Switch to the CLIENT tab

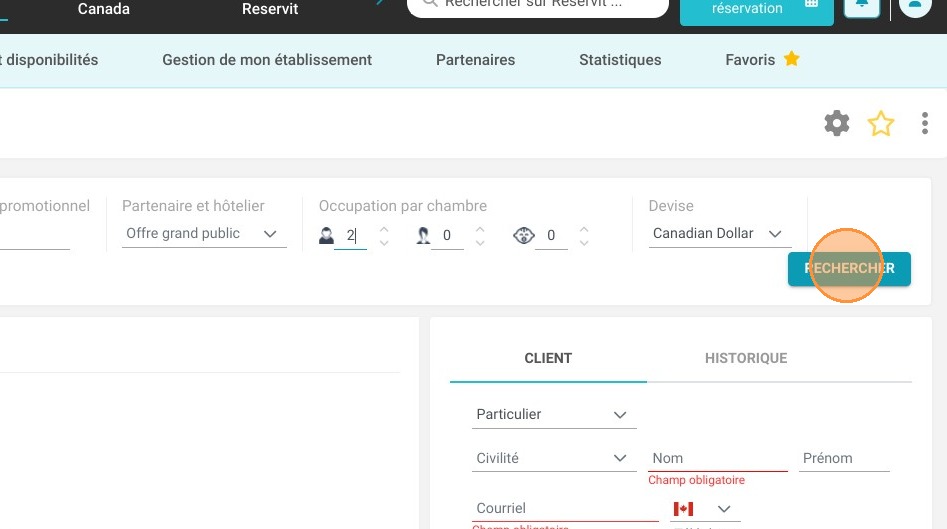[548, 359]
